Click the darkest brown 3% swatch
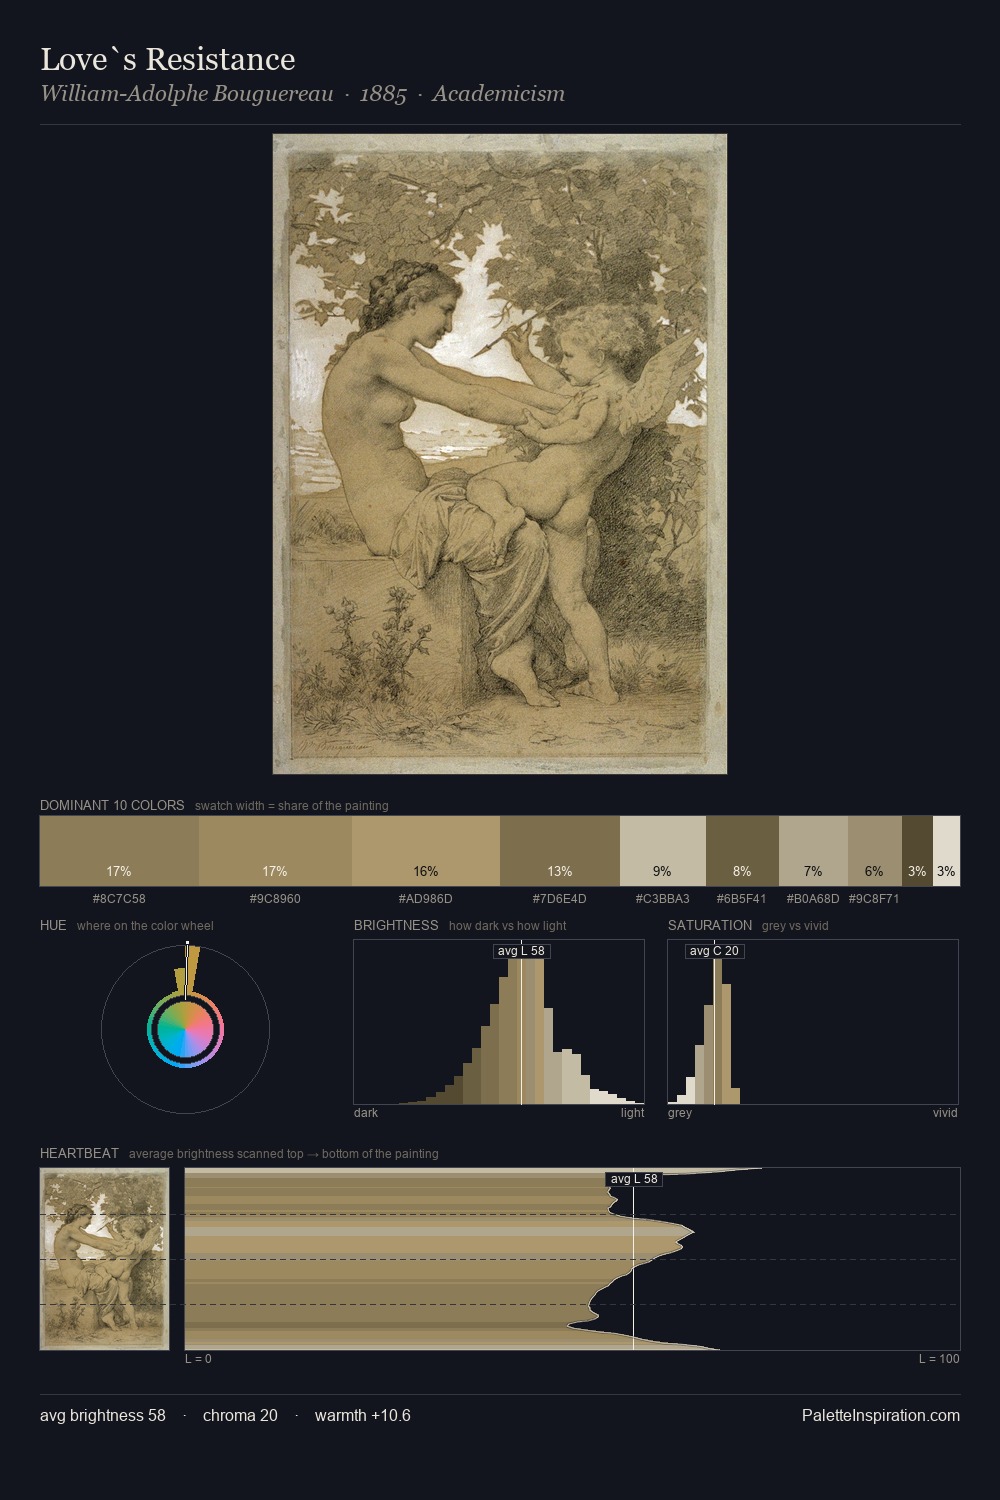This screenshot has height=1500, width=1000. [917, 851]
